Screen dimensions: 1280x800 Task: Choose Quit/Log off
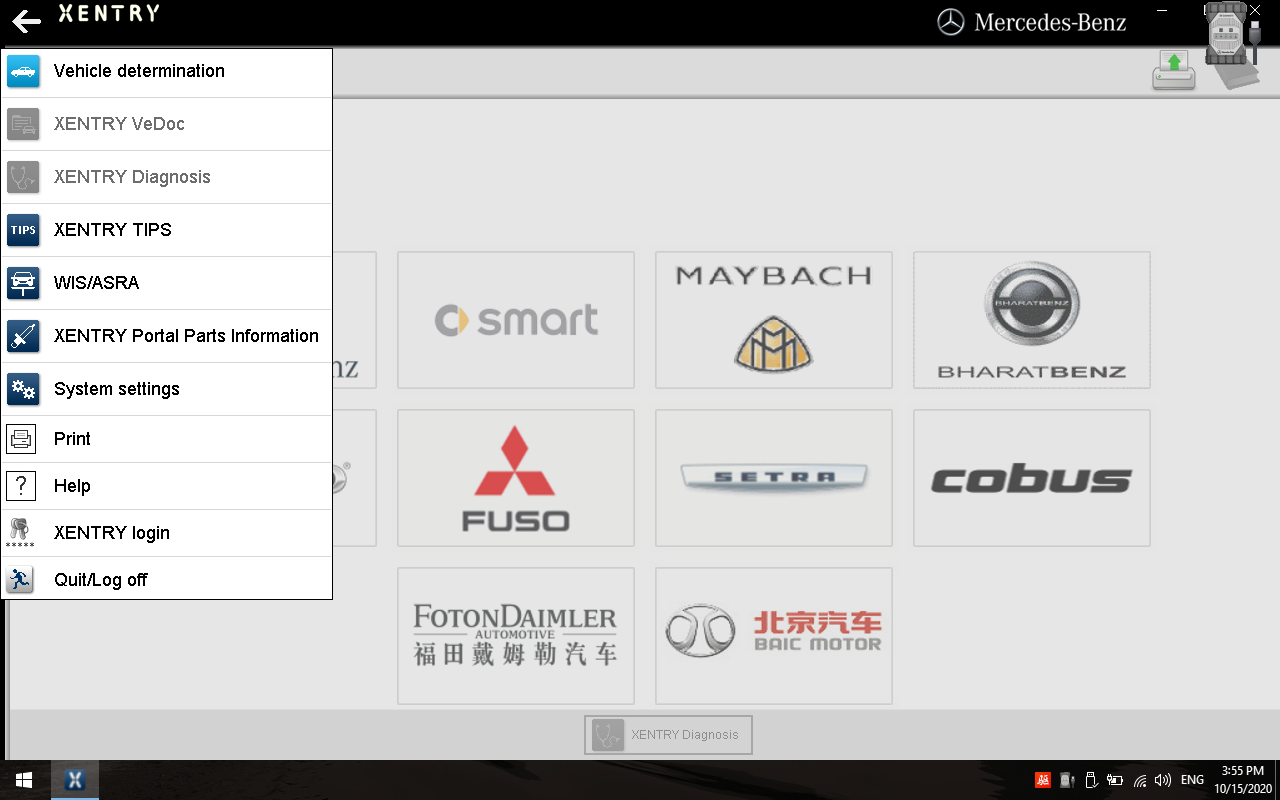(x=167, y=580)
